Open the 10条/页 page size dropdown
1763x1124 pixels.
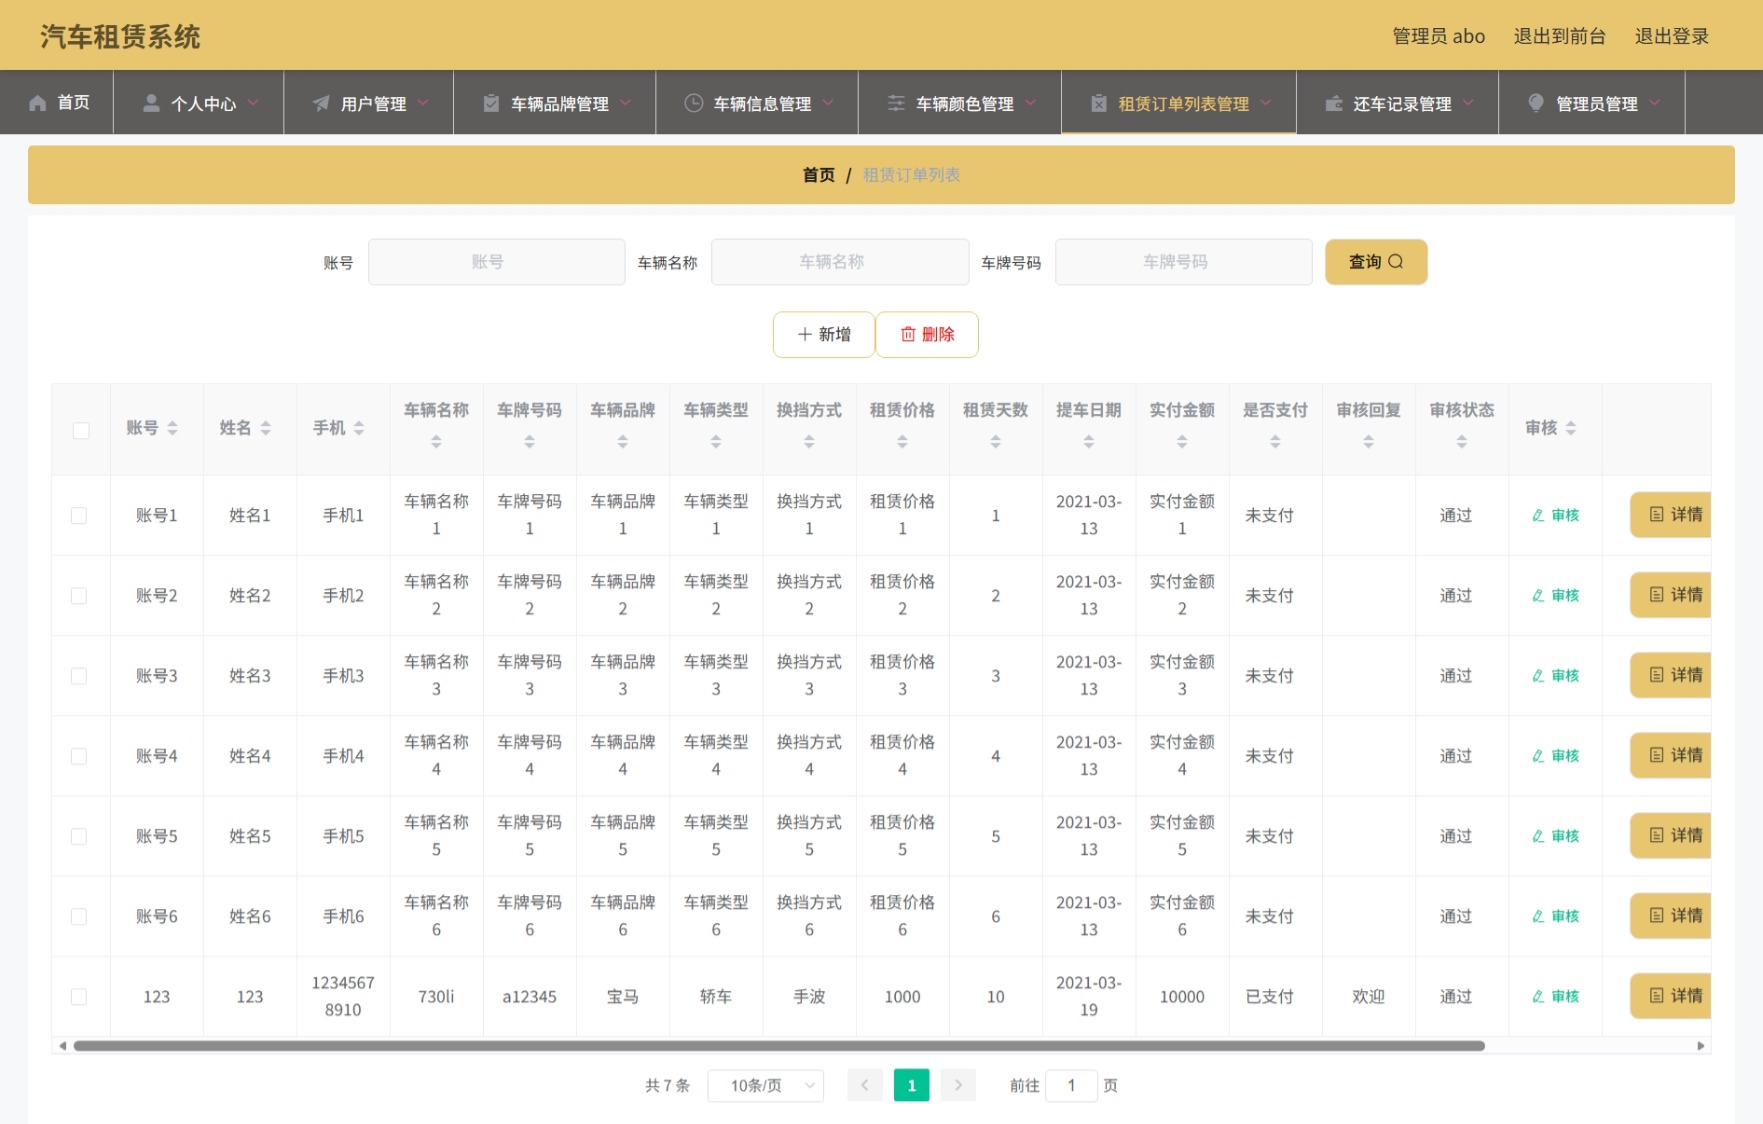pos(765,1085)
